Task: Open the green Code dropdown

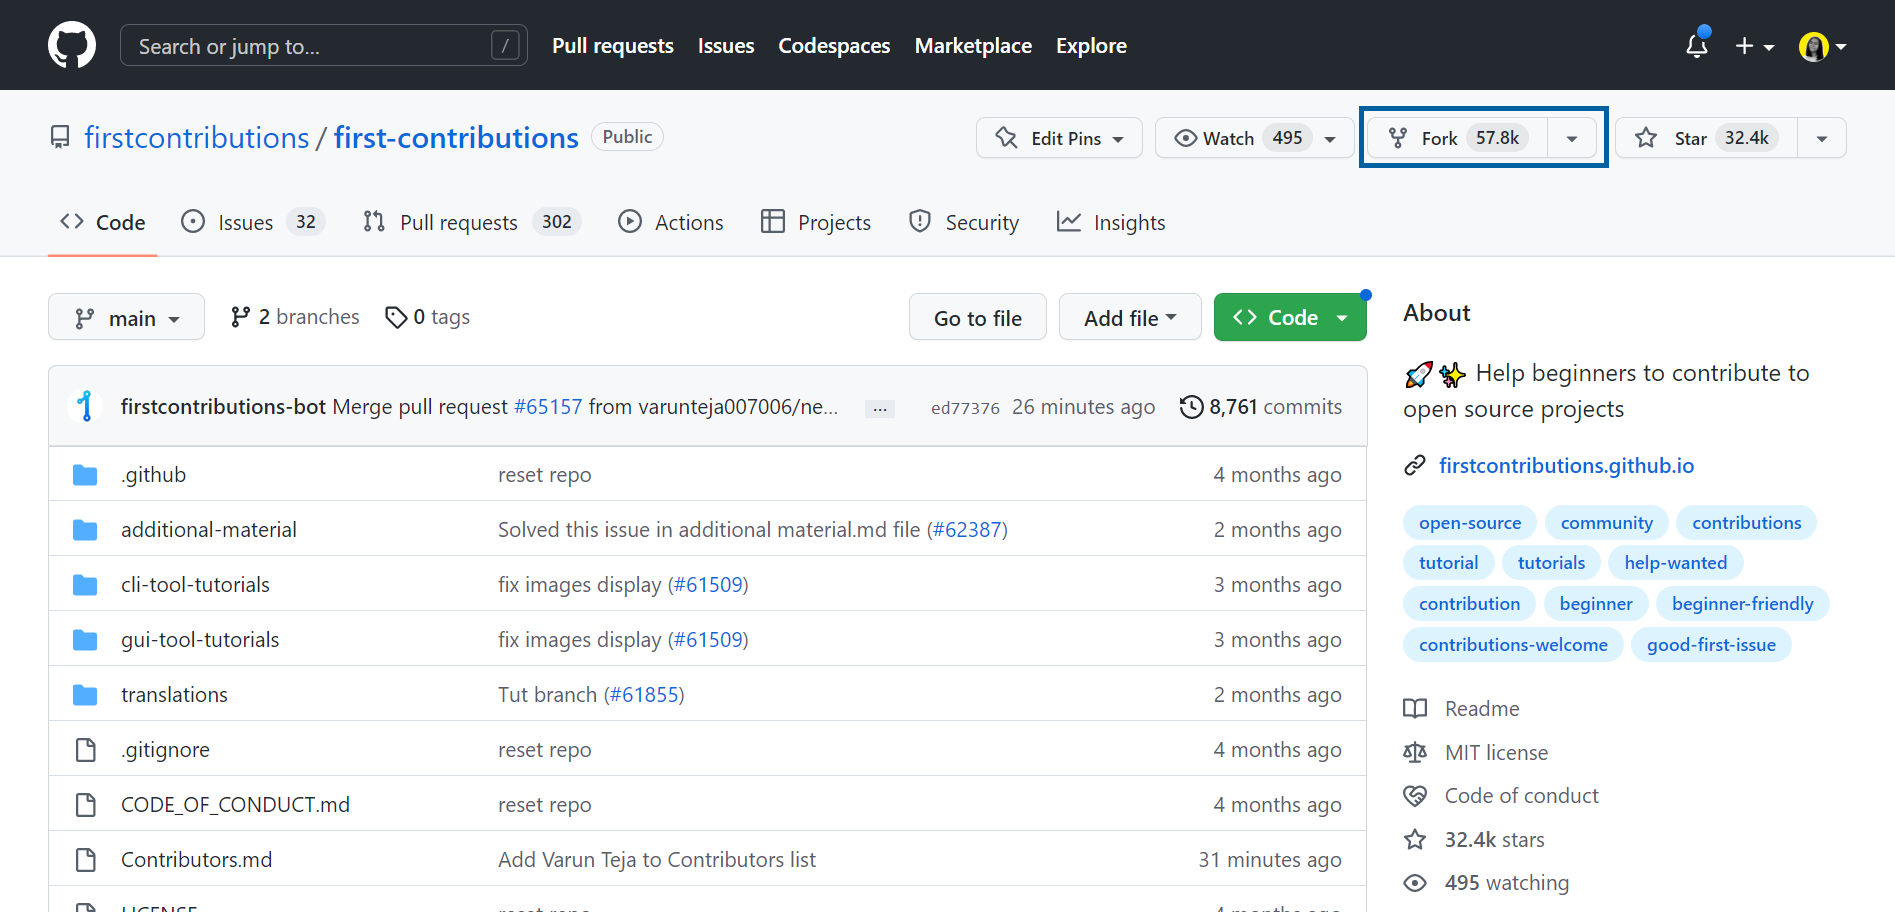Action: 1290,317
